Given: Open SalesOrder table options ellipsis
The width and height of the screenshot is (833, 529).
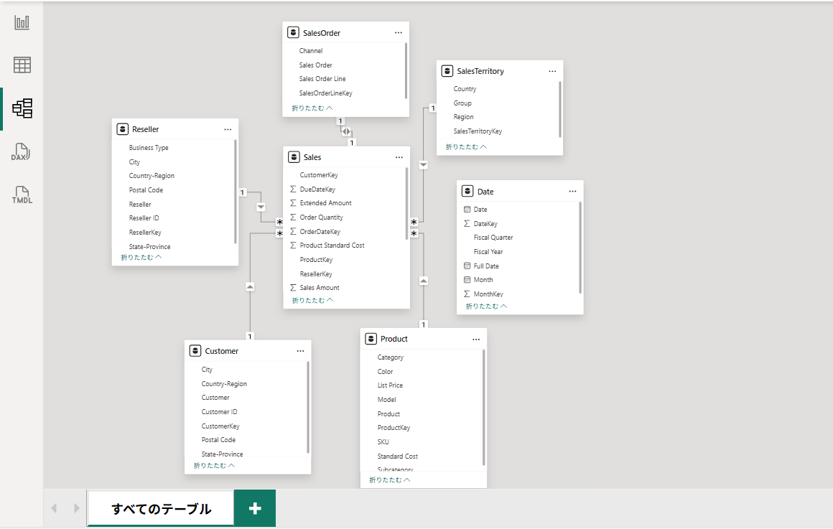Looking at the screenshot, I should (398, 33).
